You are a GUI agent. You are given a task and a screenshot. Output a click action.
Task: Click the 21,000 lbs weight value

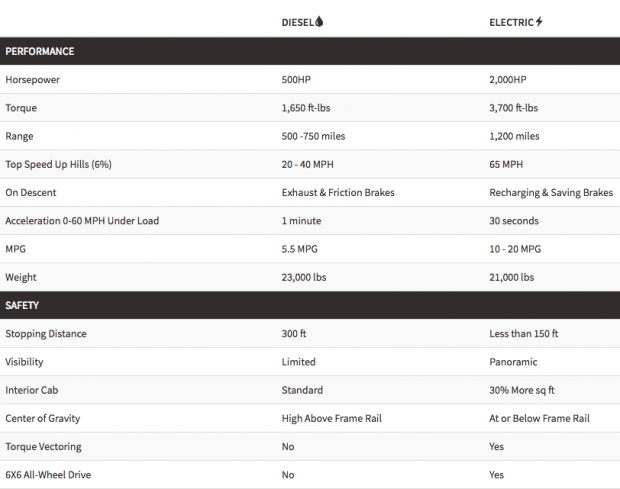point(512,278)
